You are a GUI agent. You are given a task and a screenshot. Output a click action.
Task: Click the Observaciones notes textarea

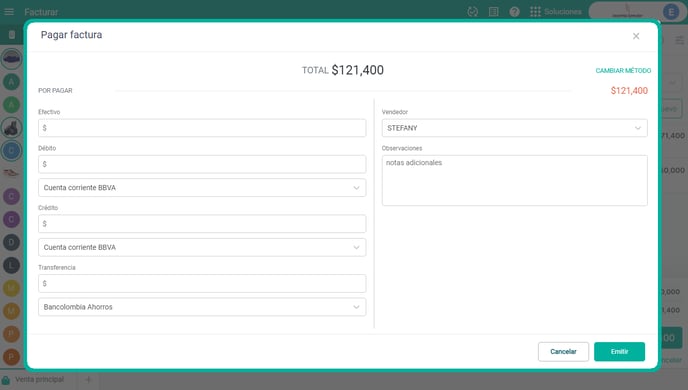(514, 180)
